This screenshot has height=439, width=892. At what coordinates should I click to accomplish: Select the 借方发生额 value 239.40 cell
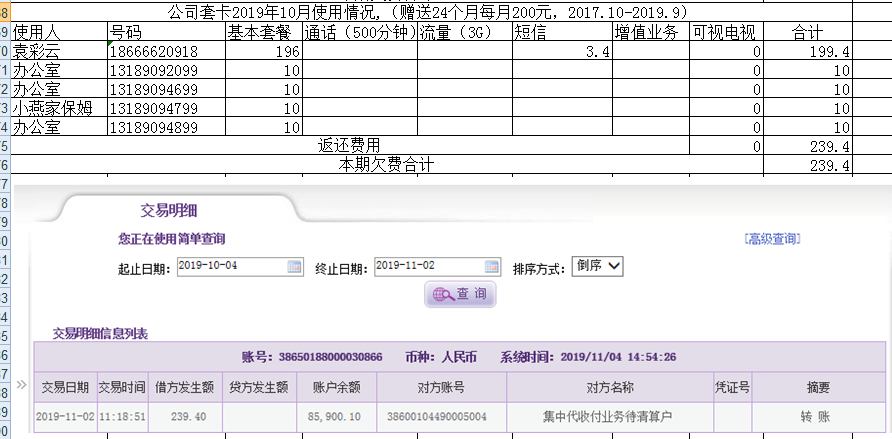tap(188, 416)
